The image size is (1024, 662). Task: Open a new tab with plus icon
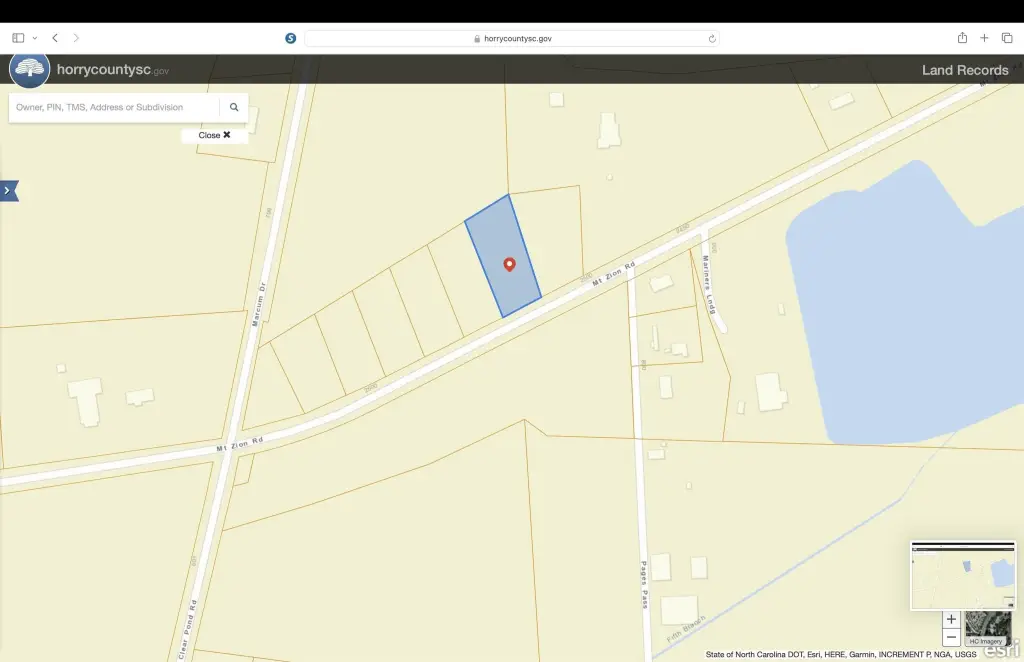tap(984, 38)
